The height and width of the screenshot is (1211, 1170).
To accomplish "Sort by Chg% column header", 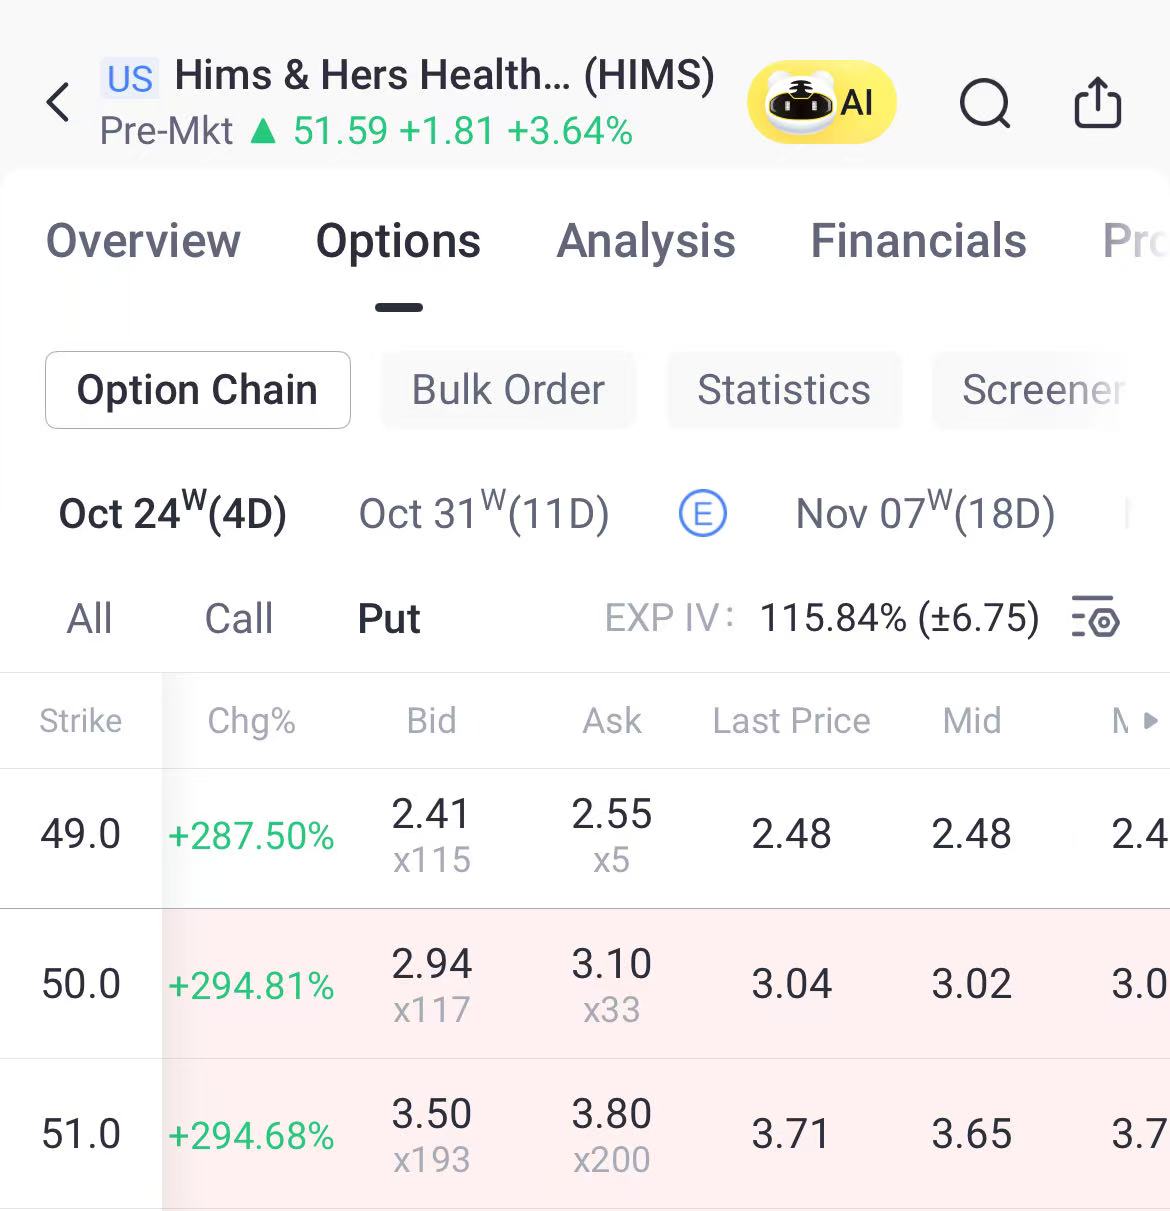I will tap(251, 721).
